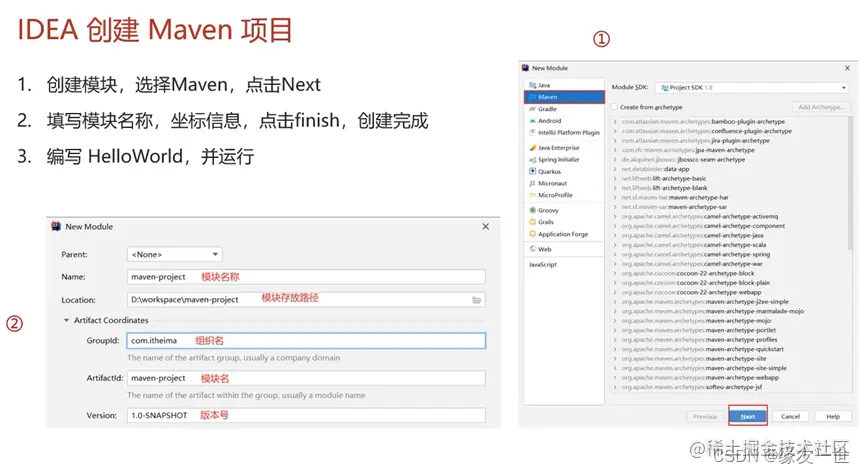Enable the Create from archetype checkbox
Screen dimensions: 865x474
615,107
